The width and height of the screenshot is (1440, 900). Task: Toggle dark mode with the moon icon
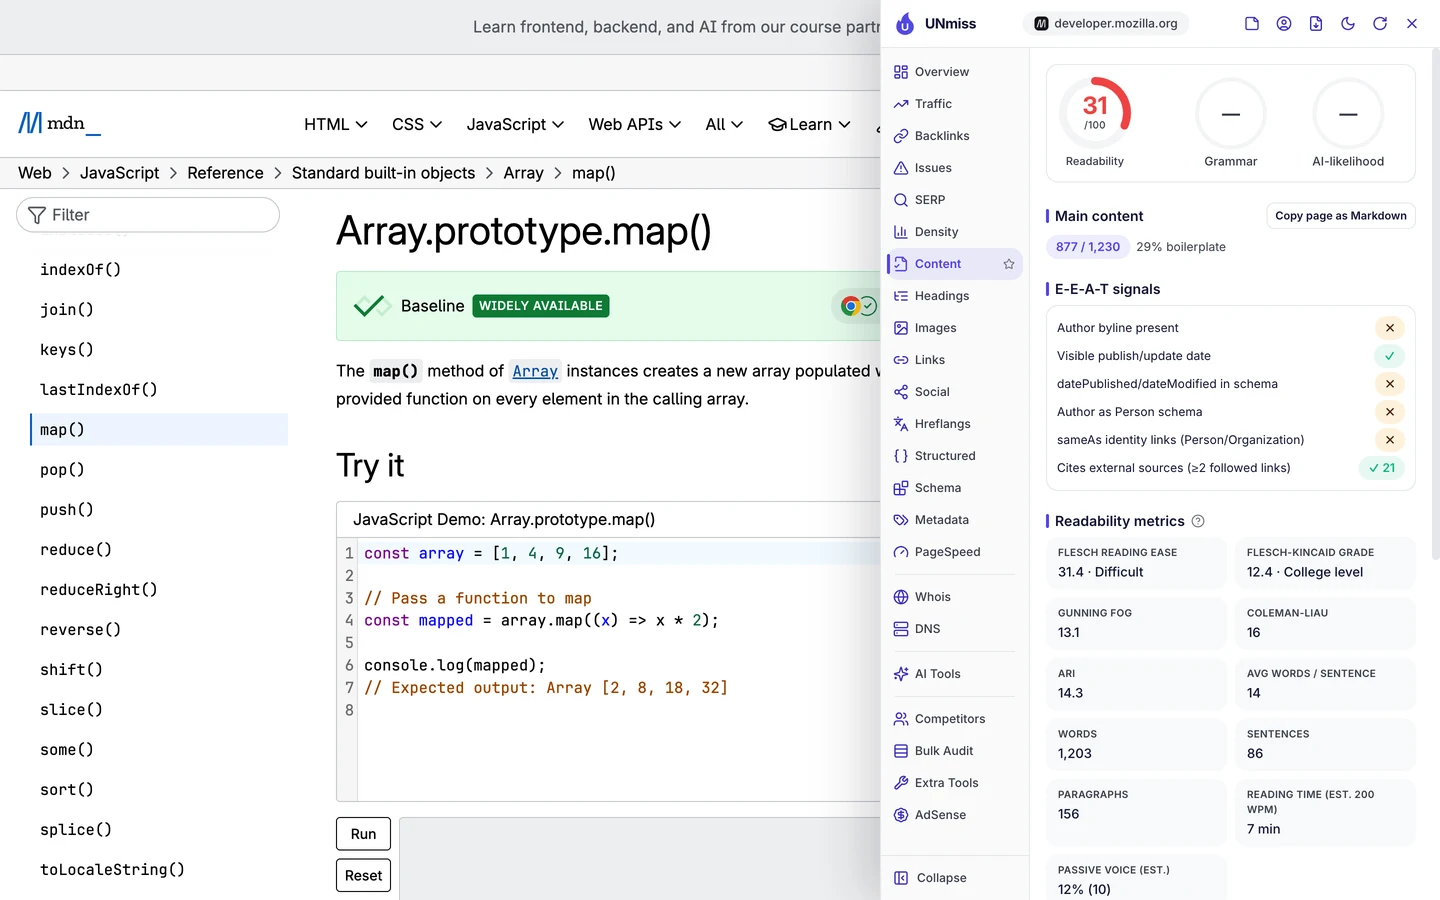(1348, 24)
